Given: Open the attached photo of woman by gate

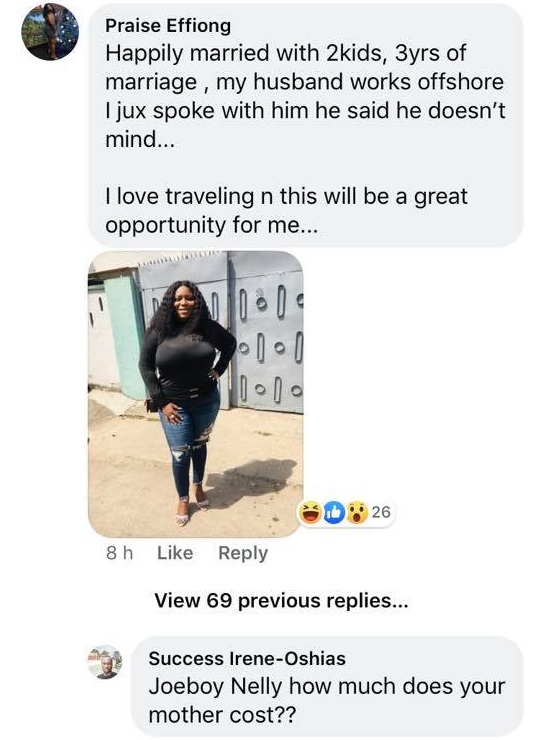Looking at the screenshot, I should [195, 394].
